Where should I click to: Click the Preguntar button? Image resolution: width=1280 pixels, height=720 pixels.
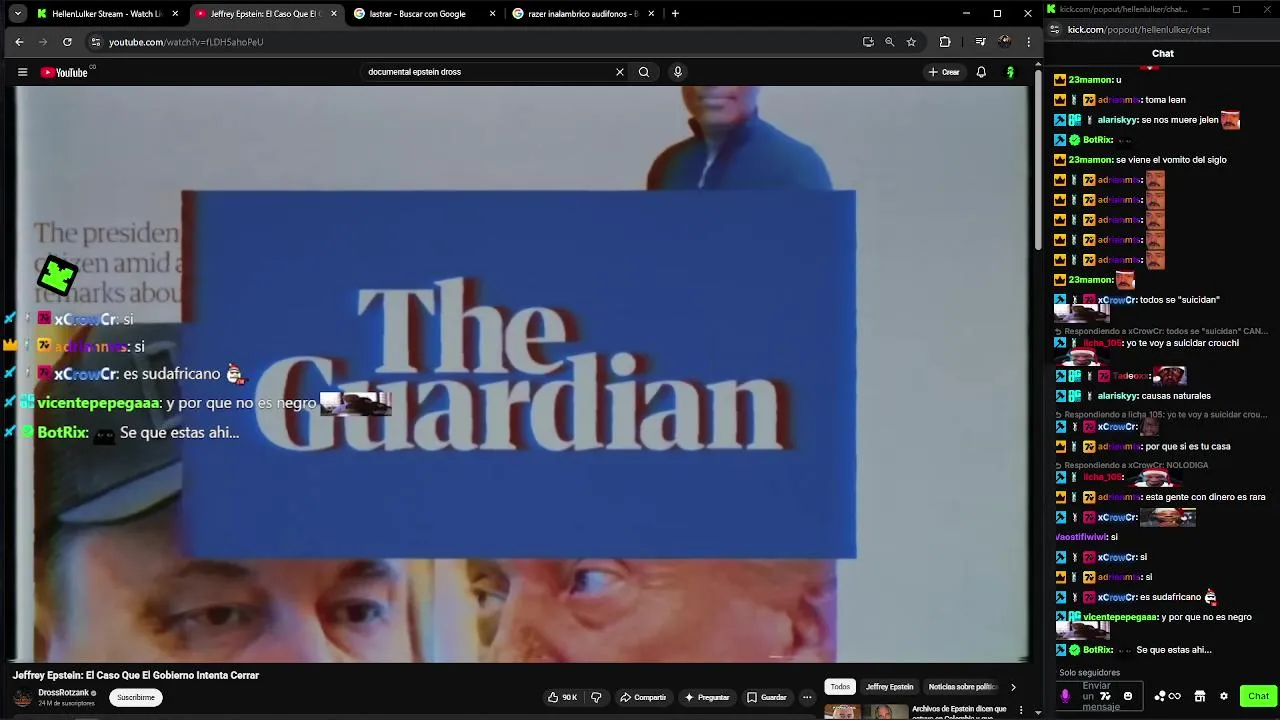pos(707,697)
